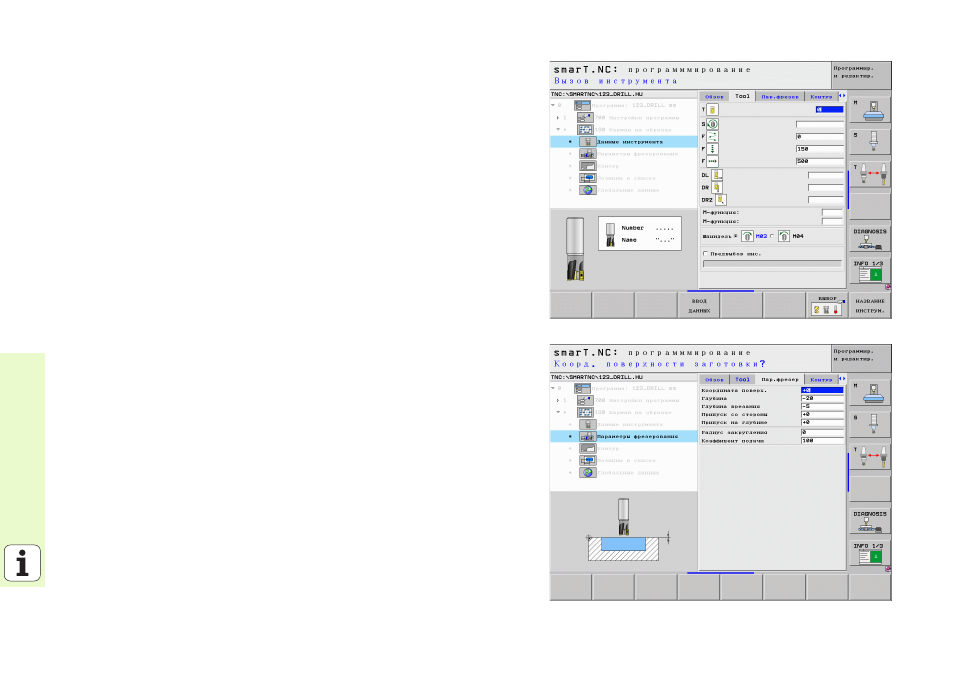Click S spindle key in tool call screen

click(870, 142)
